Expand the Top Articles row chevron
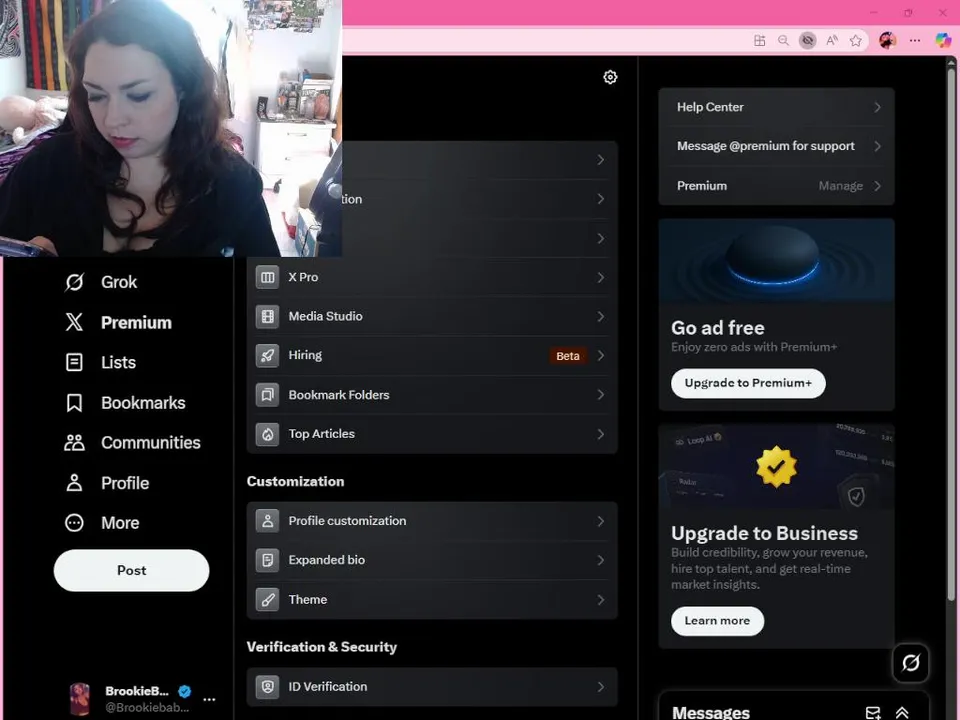This screenshot has height=720, width=960. tap(601, 434)
